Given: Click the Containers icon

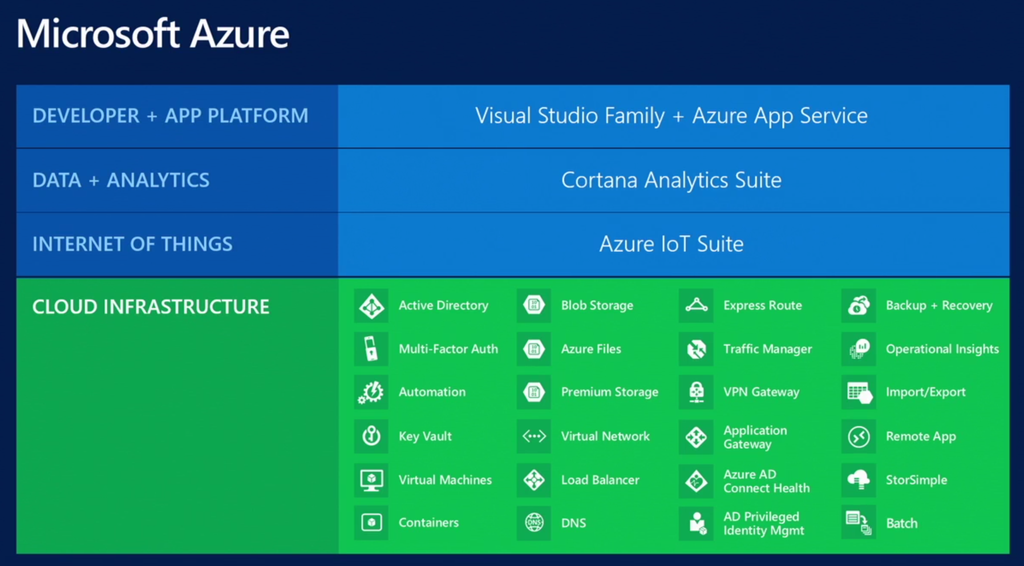Looking at the screenshot, I should click(x=371, y=523).
